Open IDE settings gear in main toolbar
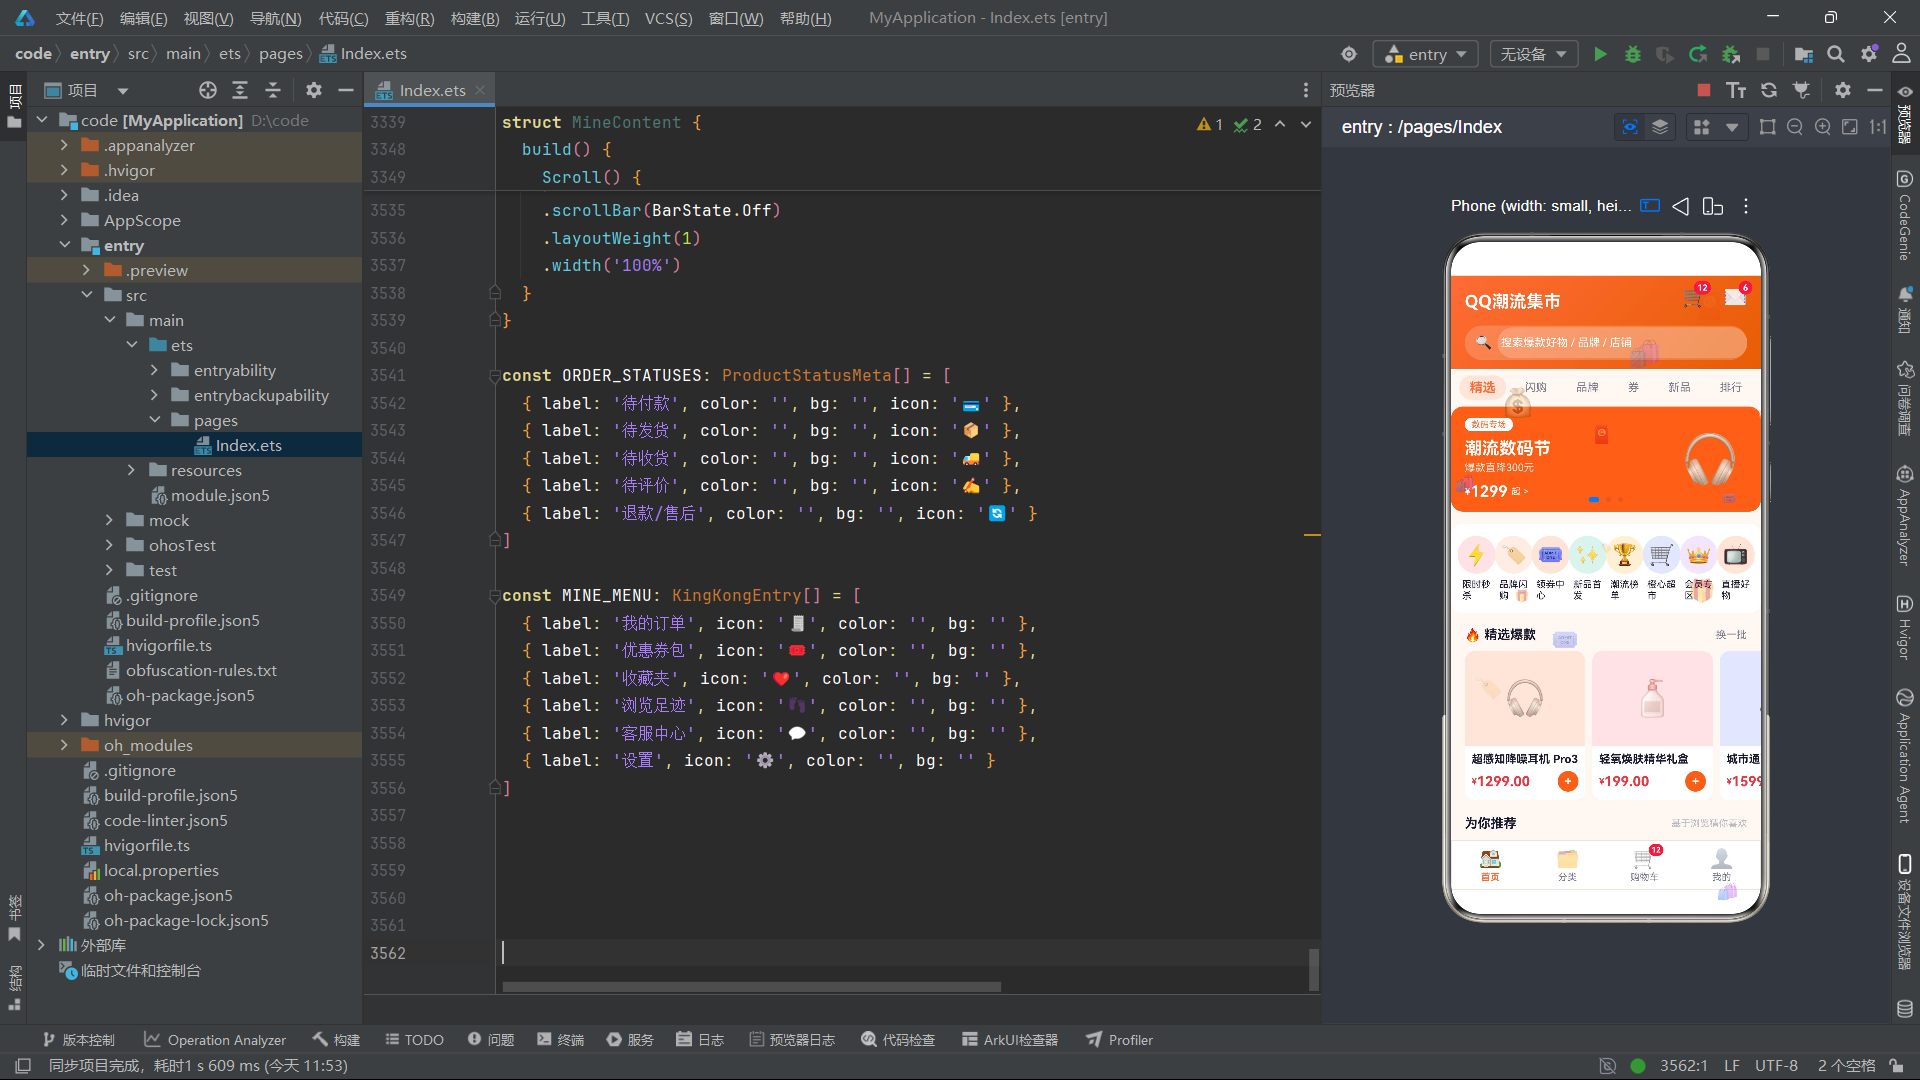 tap(1869, 54)
